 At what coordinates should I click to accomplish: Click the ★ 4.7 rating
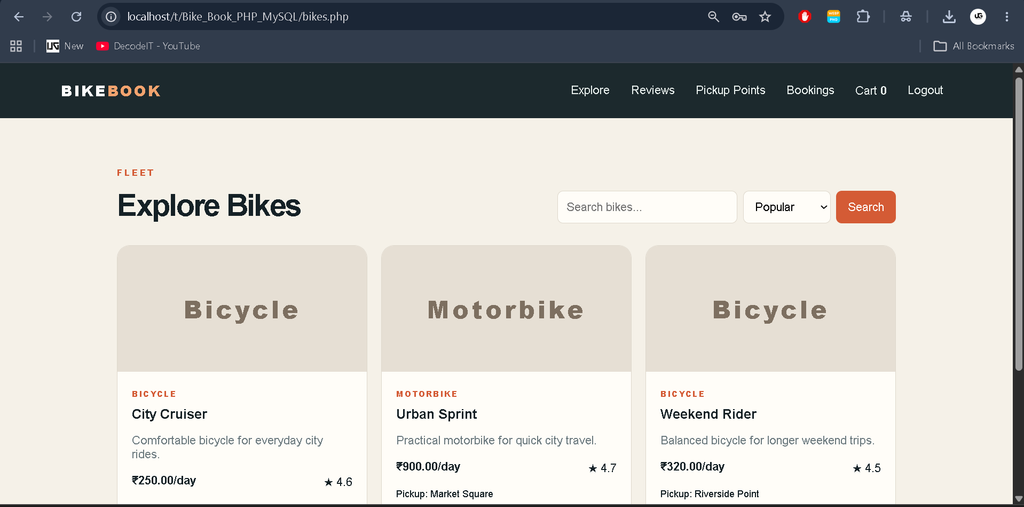click(x=602, y=468)
